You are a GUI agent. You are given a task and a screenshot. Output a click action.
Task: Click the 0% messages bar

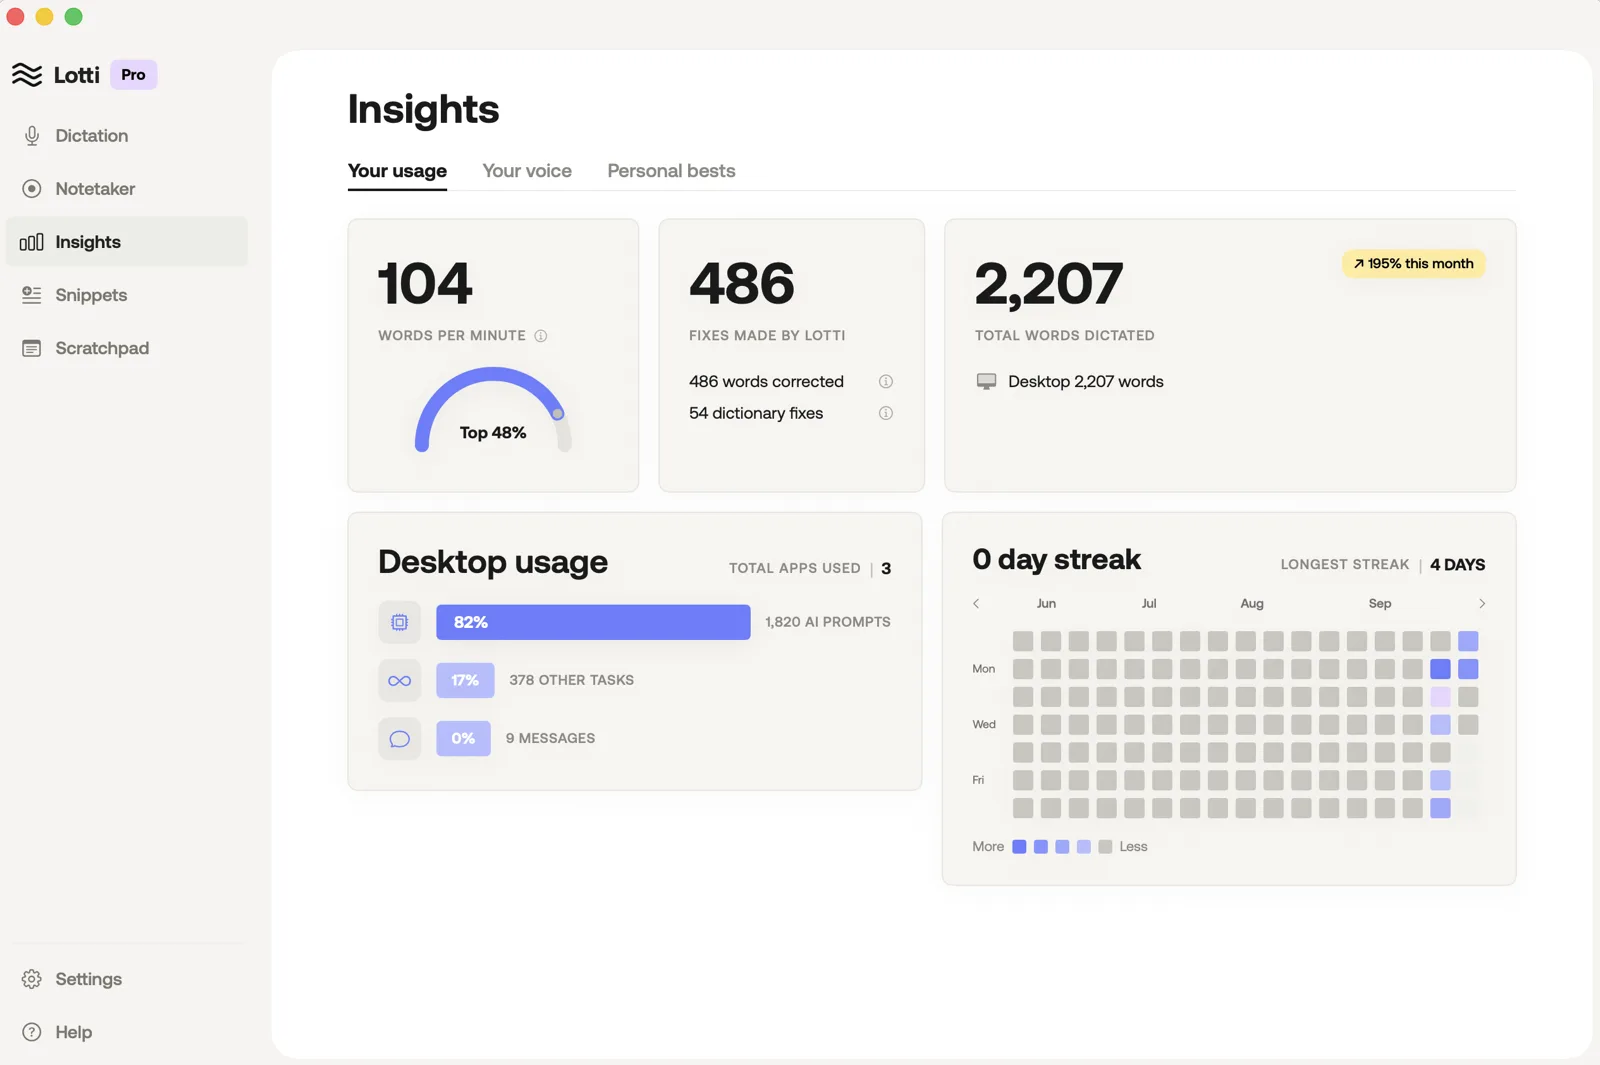coord(463,739)
